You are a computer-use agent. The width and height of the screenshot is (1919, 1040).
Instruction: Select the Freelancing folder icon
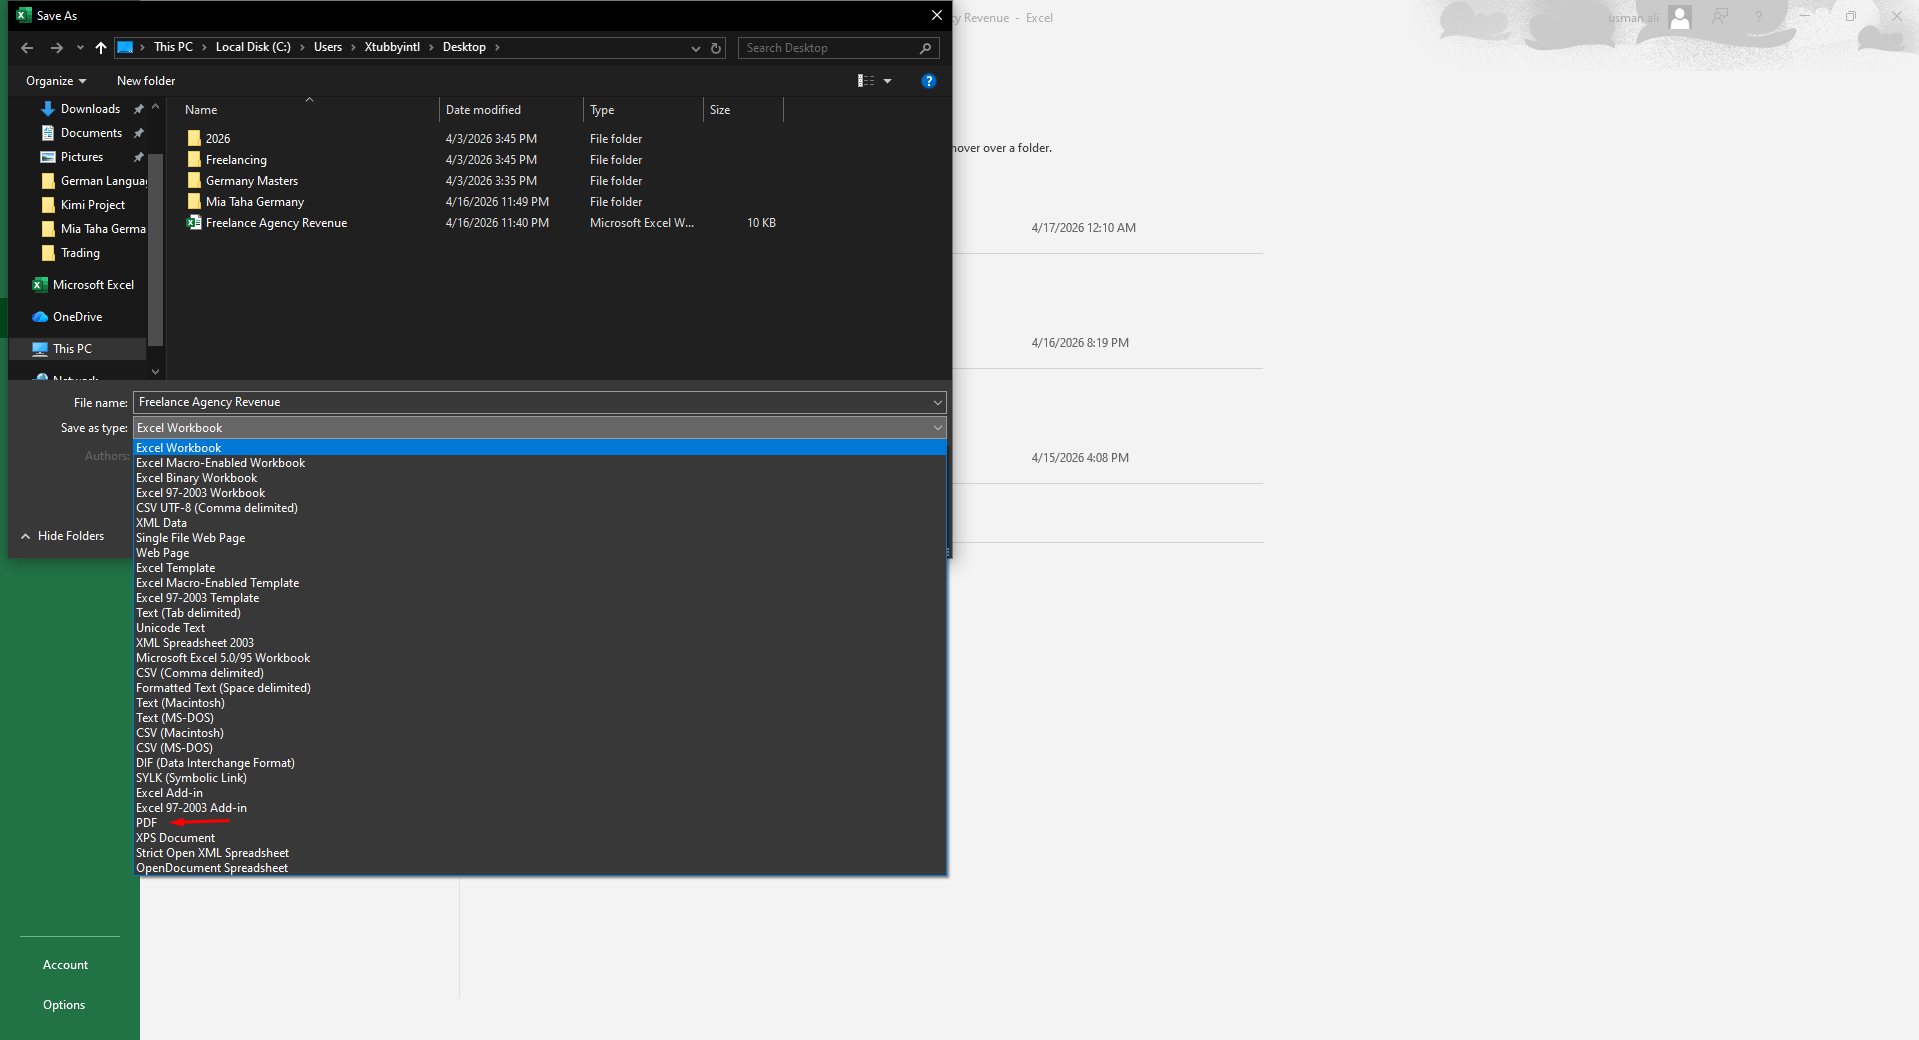coord(194,160)
